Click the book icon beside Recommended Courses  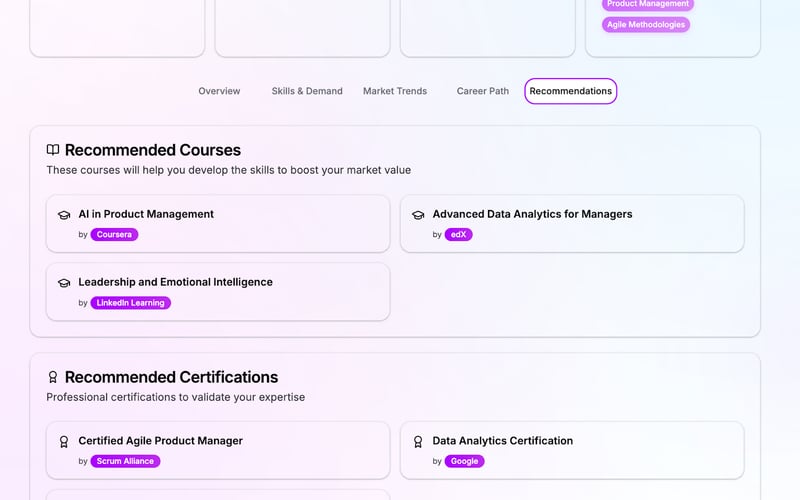click(x=53, y=150)
